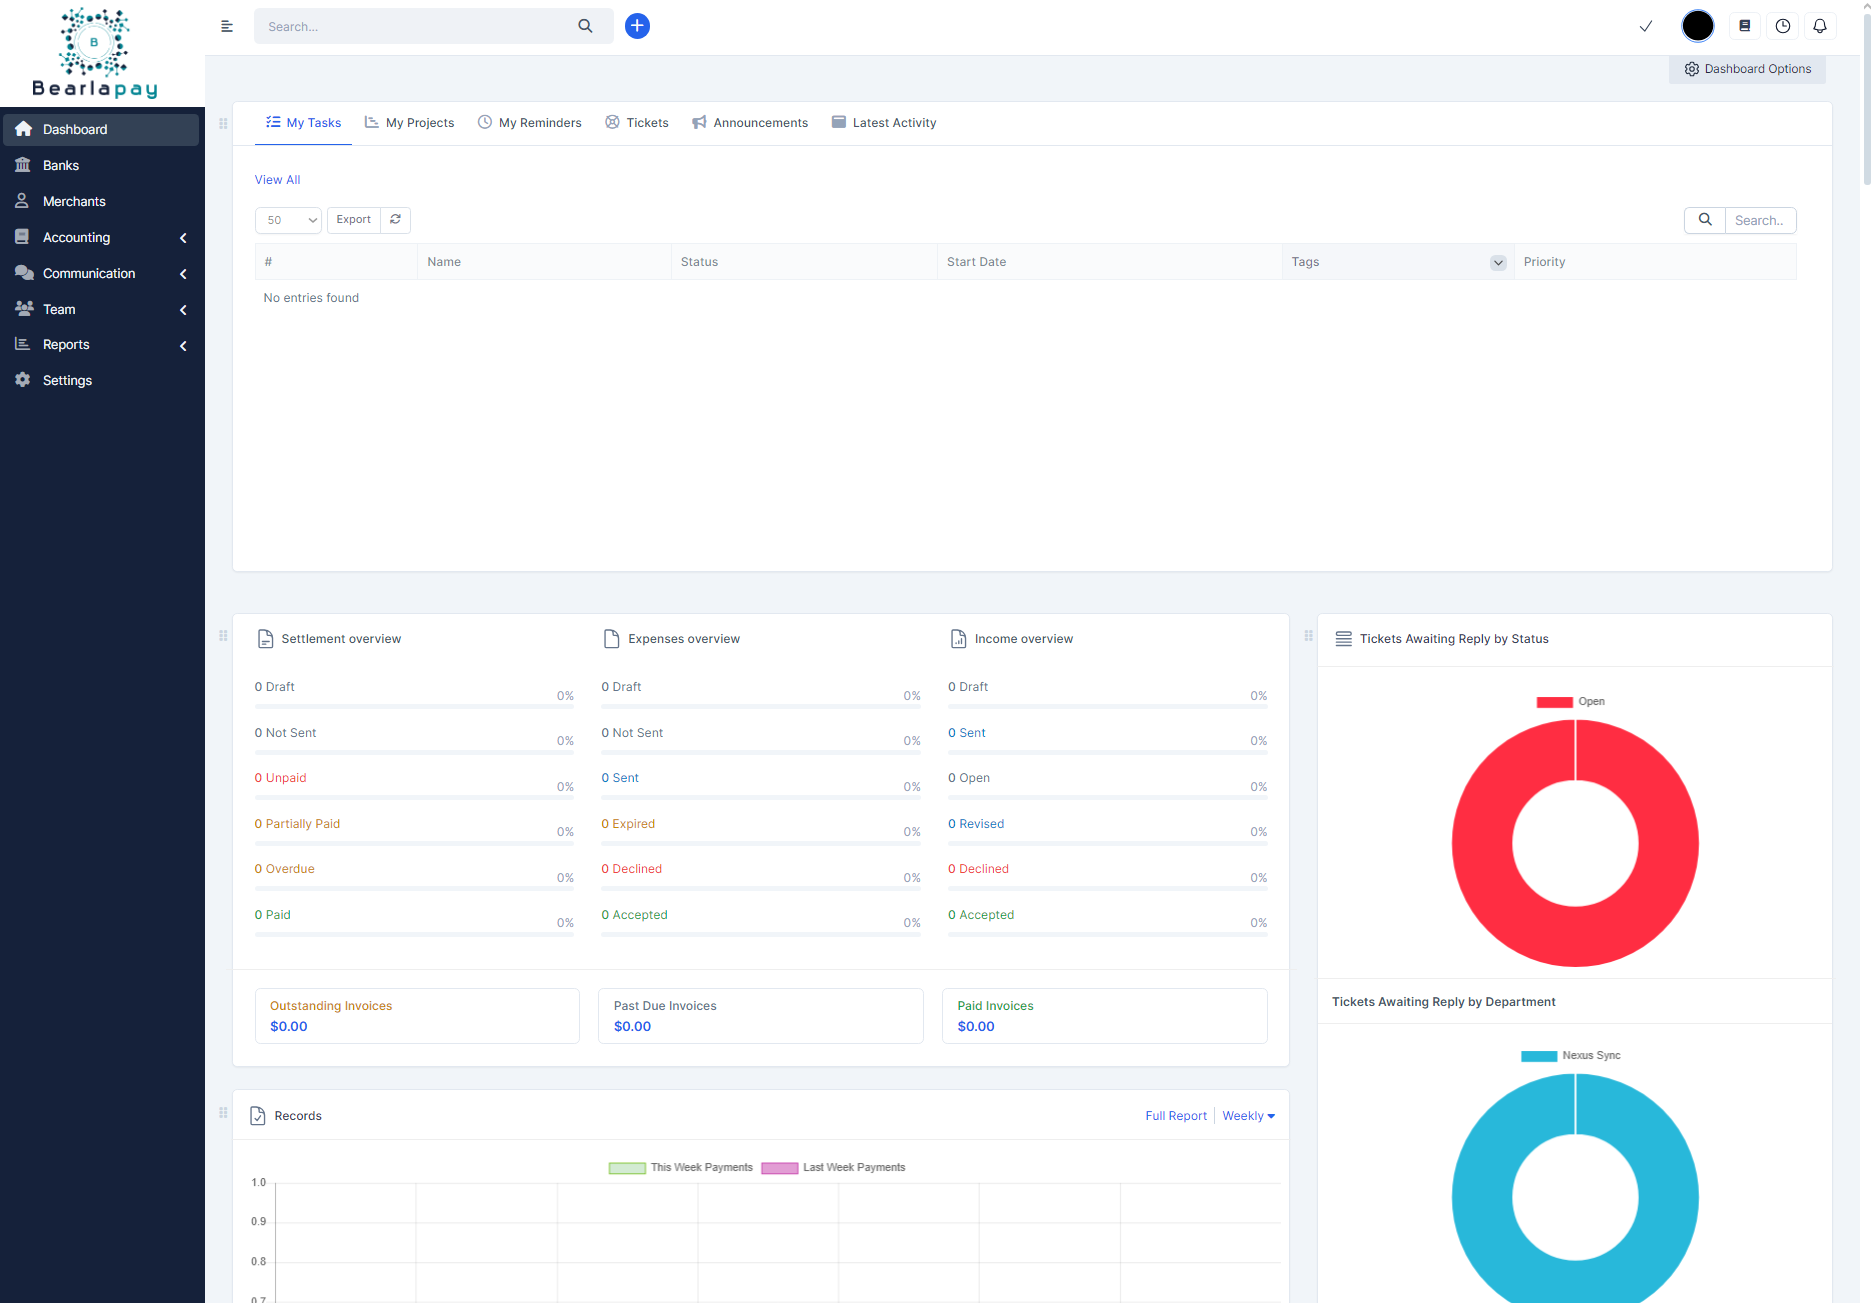Click the refresh icon next to Export
This screenshot has width=1872, height=1303.
pos(395,219)
